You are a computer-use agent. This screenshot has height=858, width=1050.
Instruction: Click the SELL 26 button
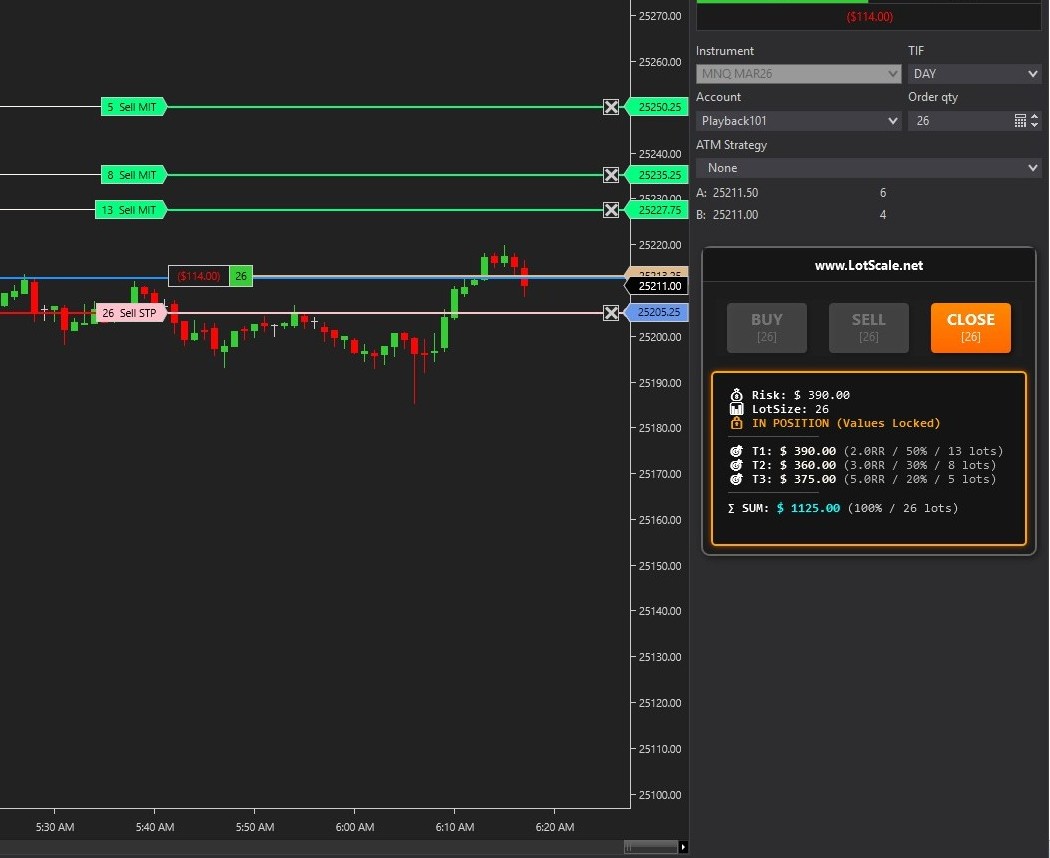[868, 327]
